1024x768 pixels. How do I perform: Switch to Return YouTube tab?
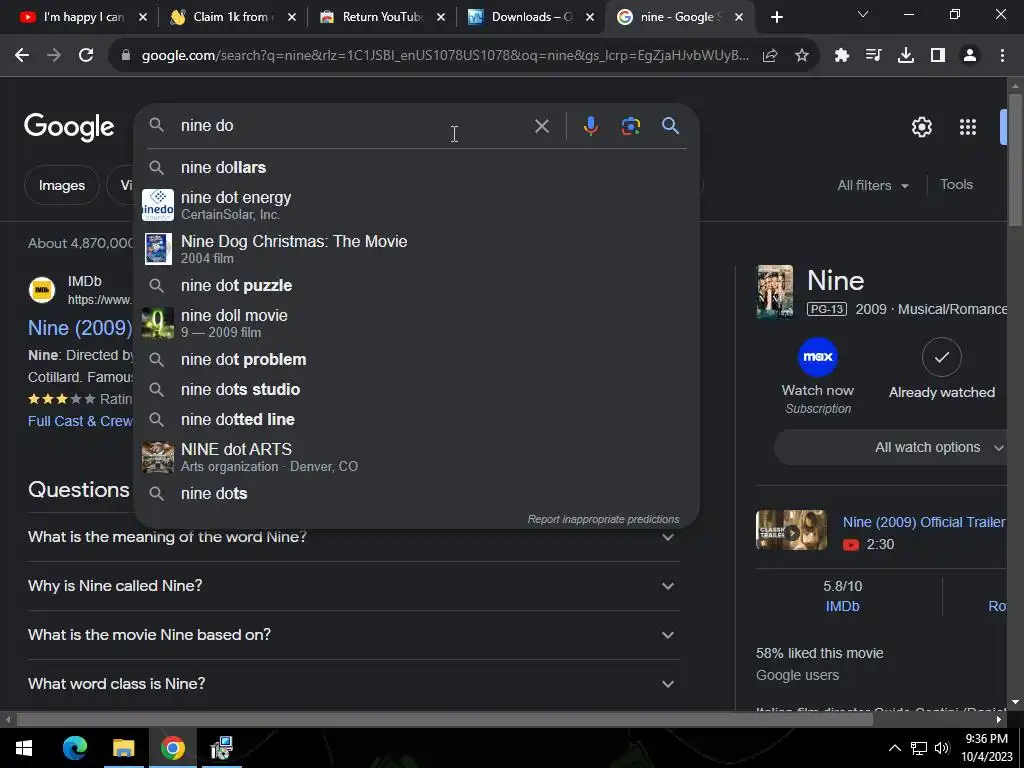tap(382, 18)
